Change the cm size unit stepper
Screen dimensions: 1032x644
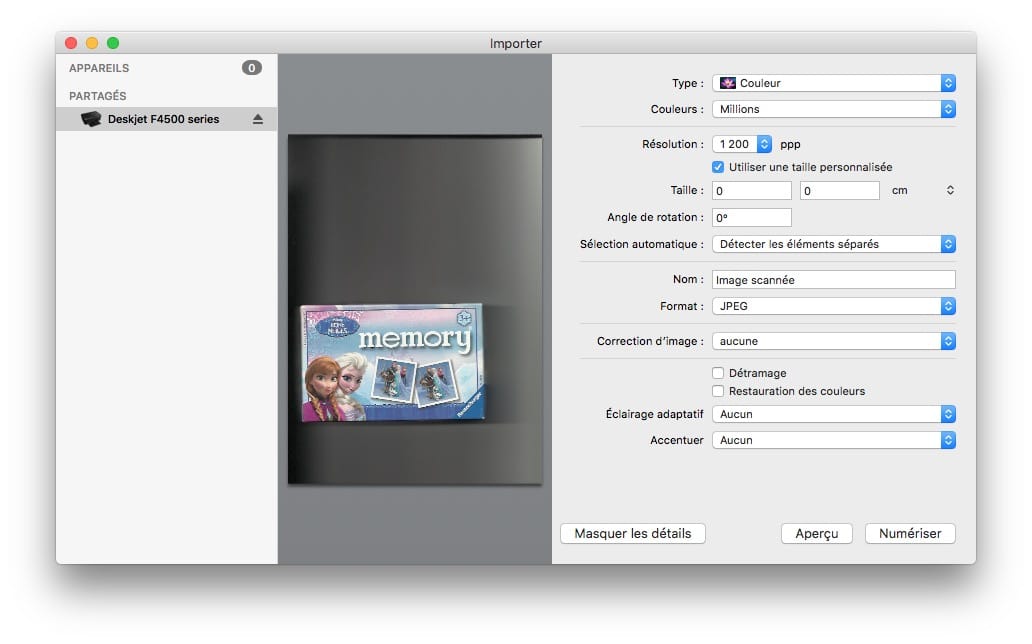[x=950, y=190]
